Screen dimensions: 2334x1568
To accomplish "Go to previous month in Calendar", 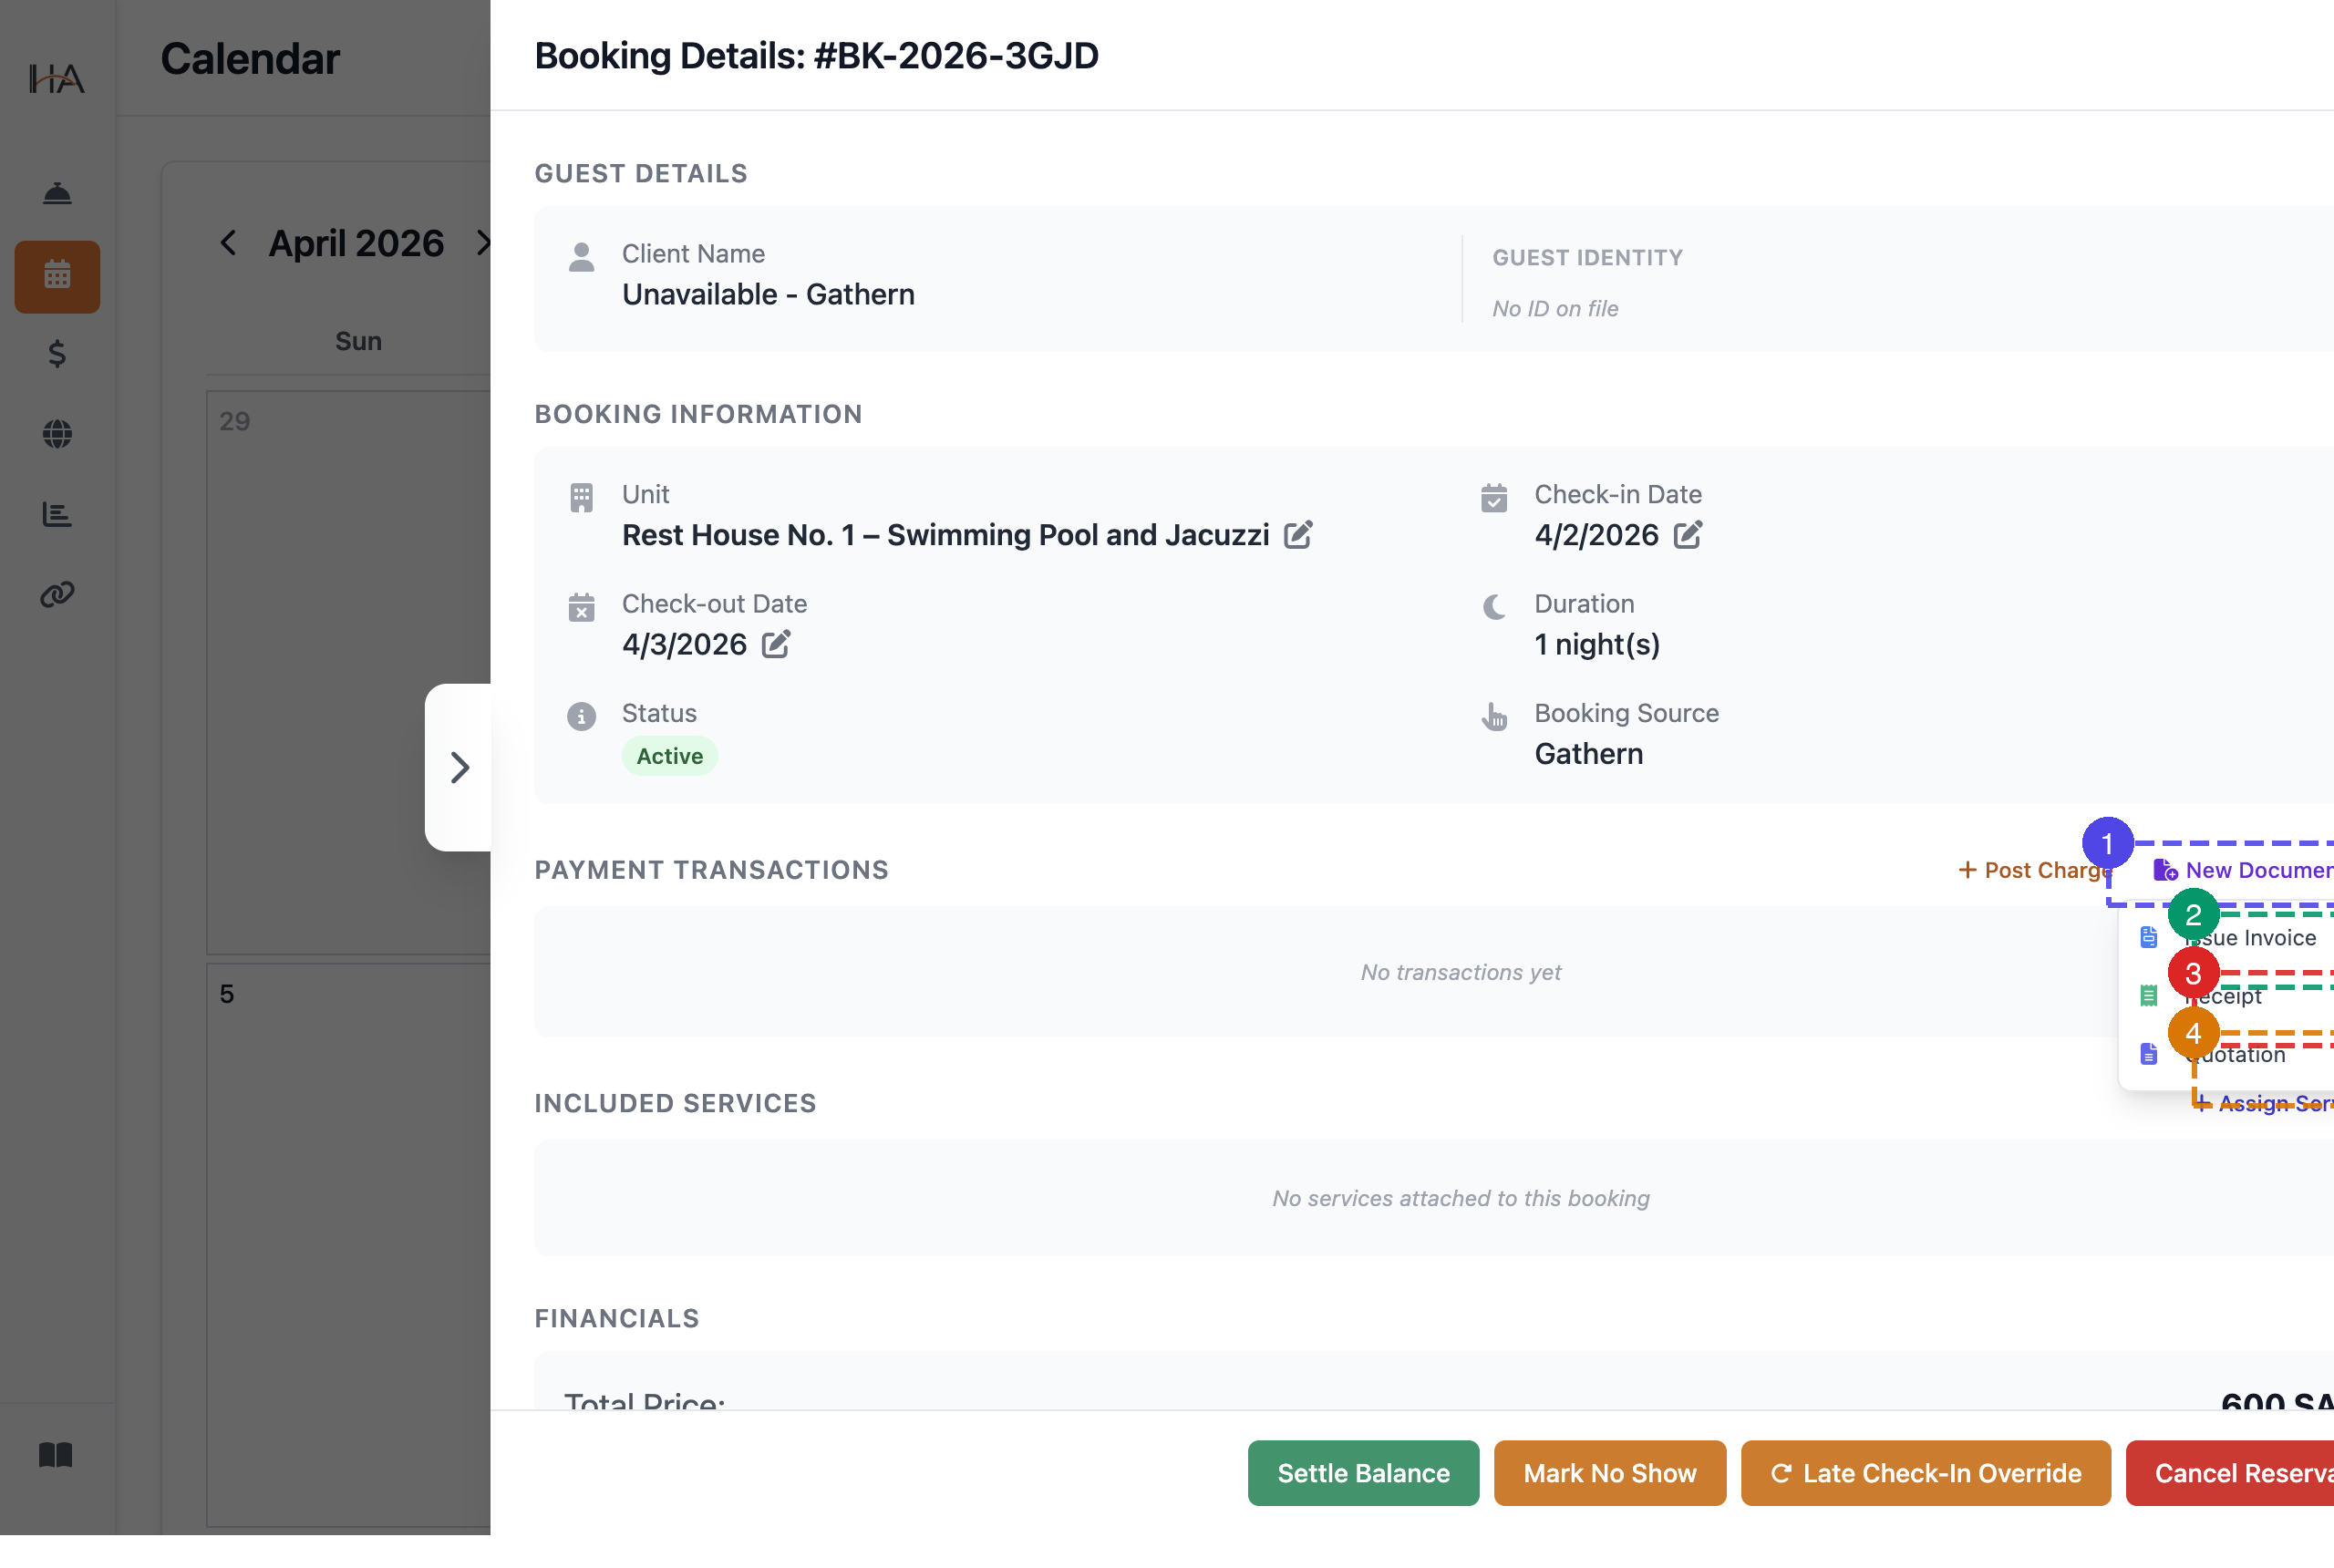I will coord(228,242).
